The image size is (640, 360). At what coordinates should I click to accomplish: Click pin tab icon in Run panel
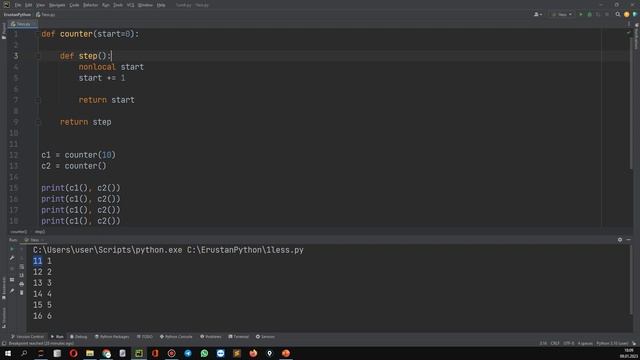click(x=12, y=291)
